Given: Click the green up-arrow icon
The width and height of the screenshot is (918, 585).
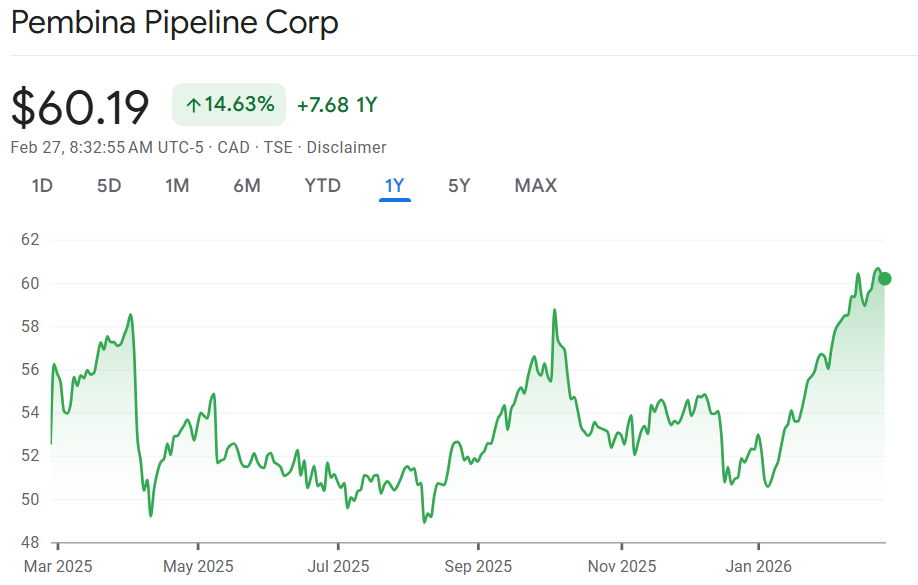Looking at the screenshot, I should (x=193, y=105).
